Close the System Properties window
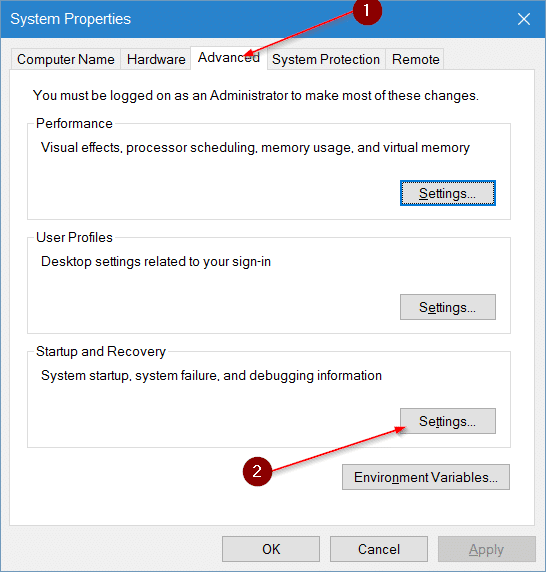The image size is (546, 572). (x=524, y=19)
